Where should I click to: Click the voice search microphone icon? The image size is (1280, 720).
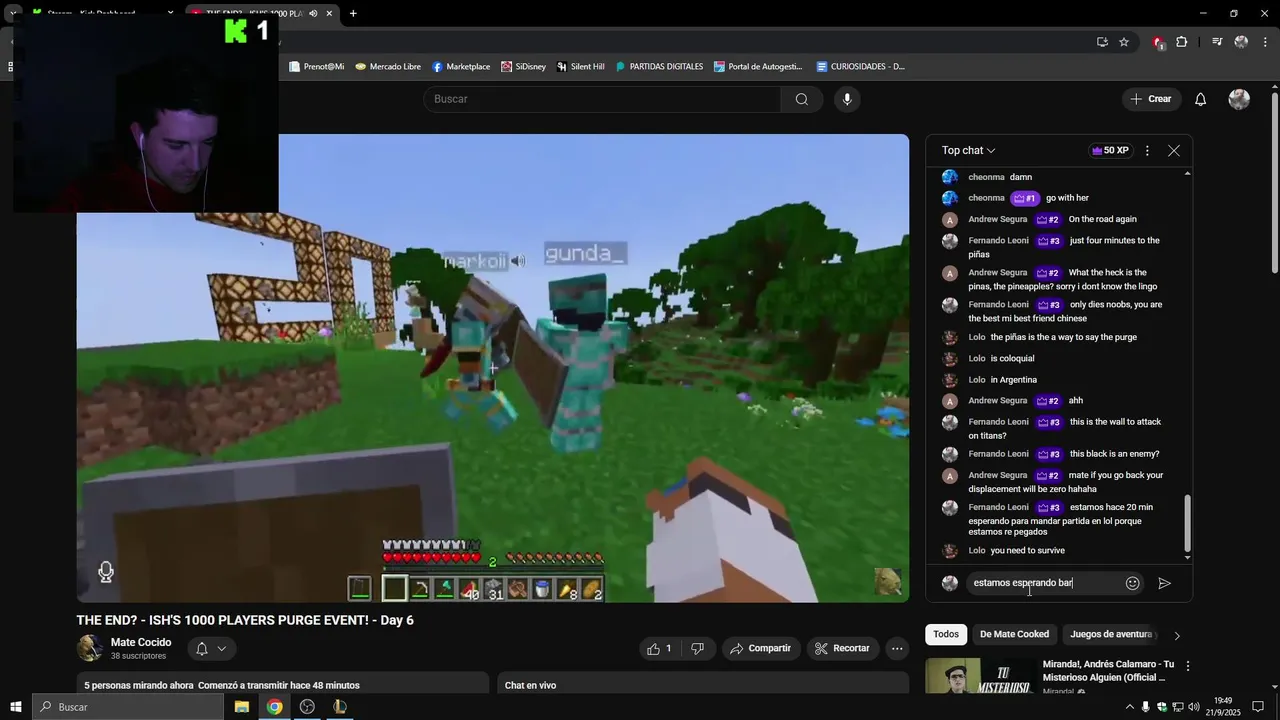(847, 99)
